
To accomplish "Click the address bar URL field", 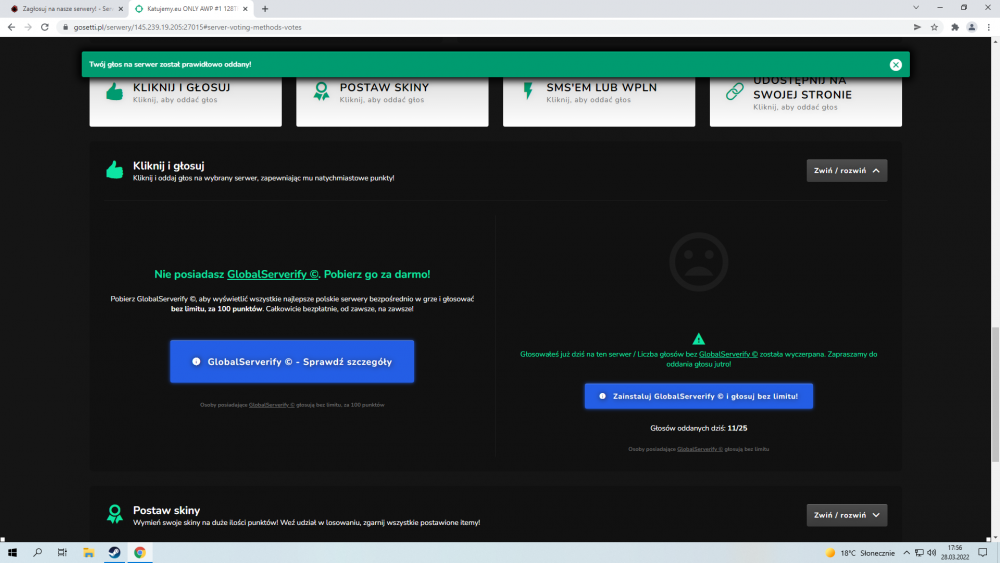I will (x=485, y=27).
